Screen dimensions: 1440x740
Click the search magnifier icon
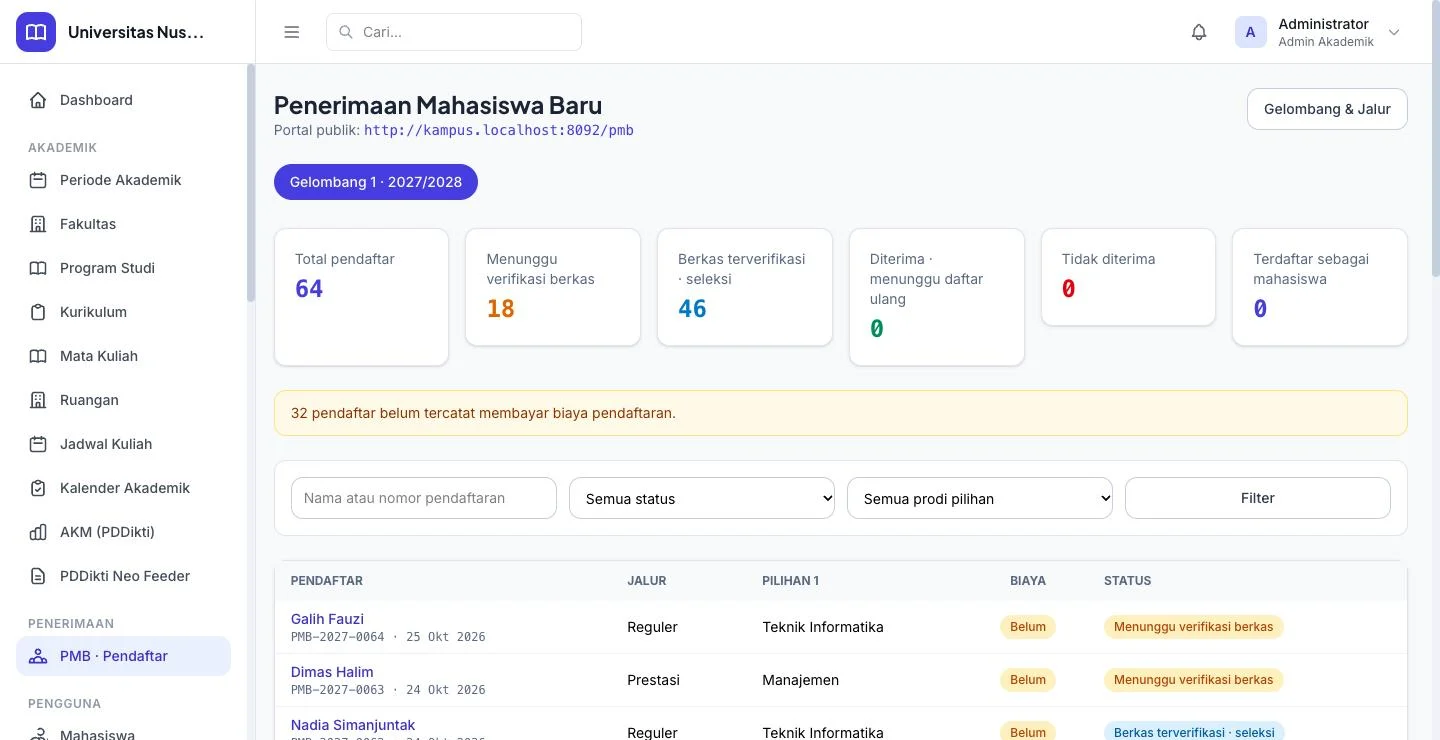click(x=346, y=32)
